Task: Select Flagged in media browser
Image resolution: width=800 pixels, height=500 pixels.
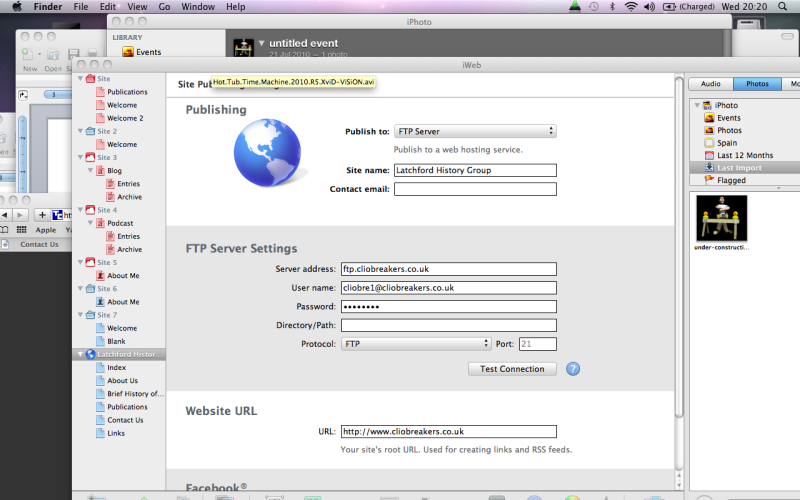Action: tap(731, 180)
